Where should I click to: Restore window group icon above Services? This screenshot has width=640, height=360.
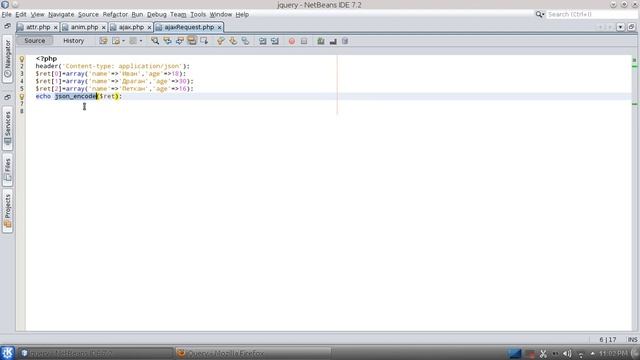pyautogui.click(x=7, y=97)
